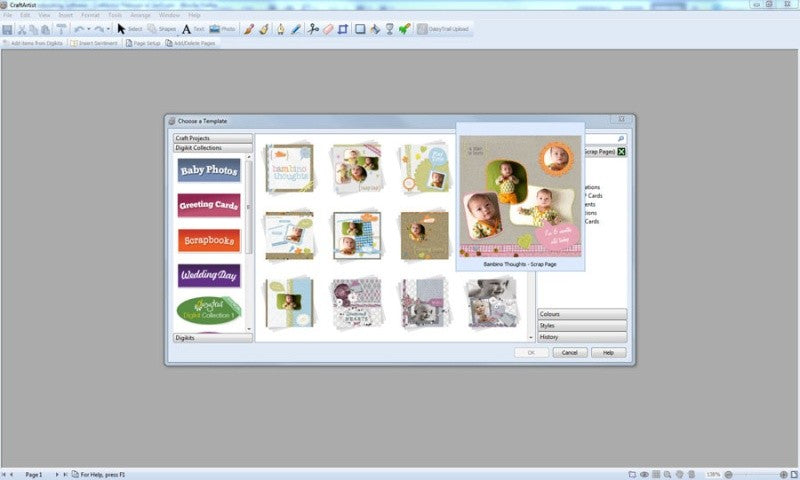Select the eraser tool
Image resolution: width=800 pixels, height=480 pixels.
click(x=328, y=29)
